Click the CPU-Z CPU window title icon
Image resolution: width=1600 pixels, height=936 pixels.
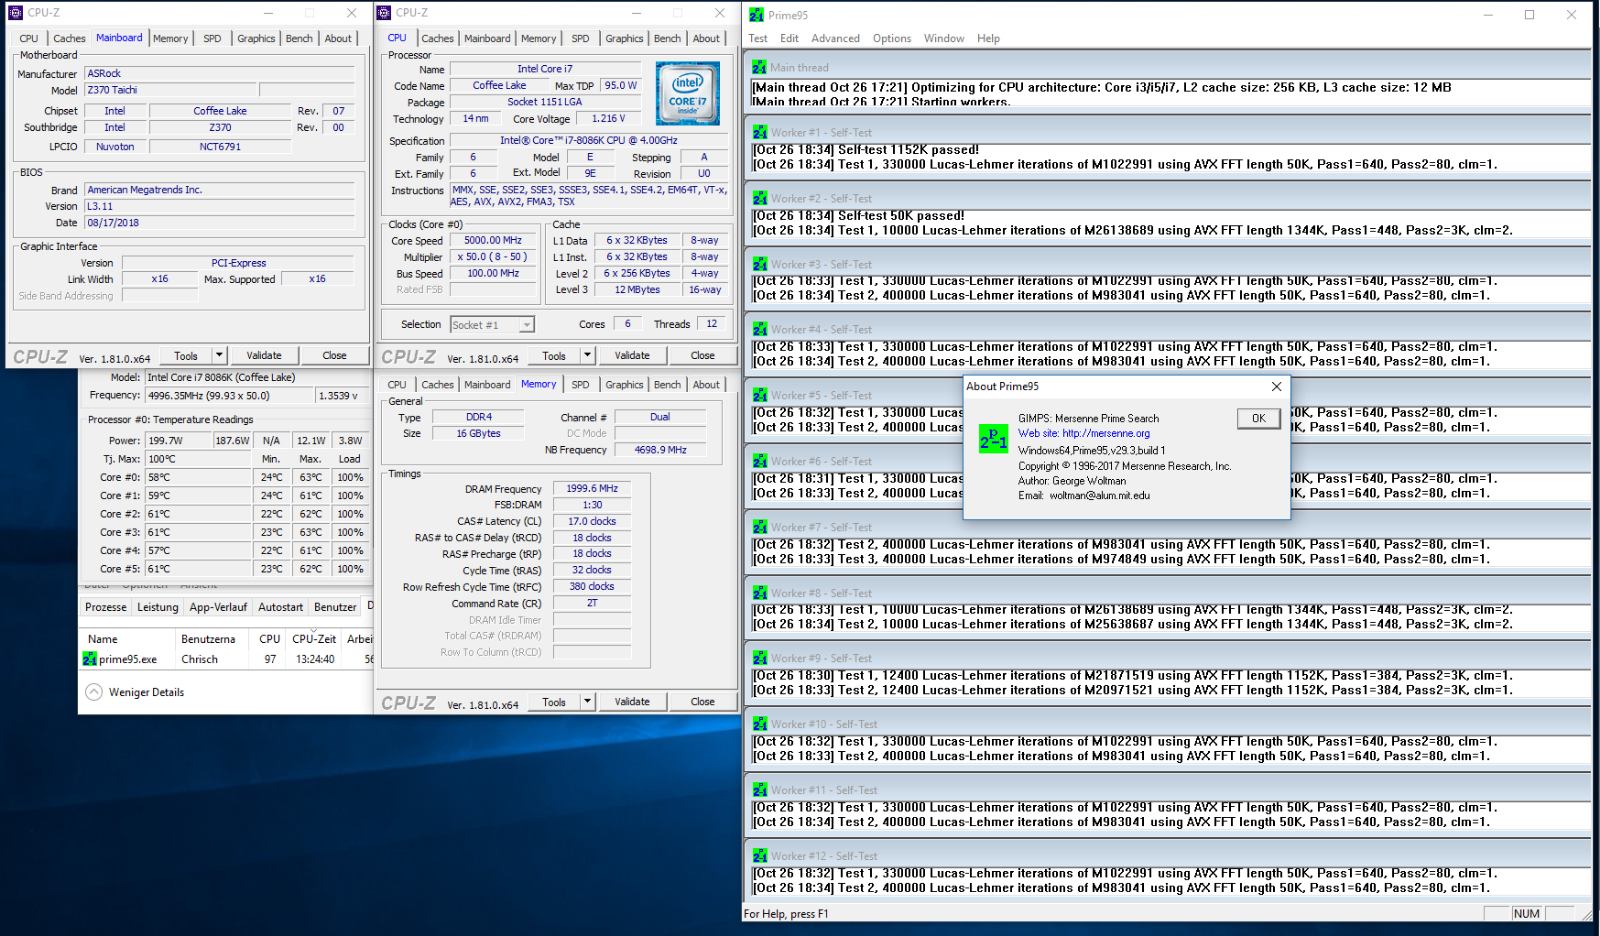383,13
